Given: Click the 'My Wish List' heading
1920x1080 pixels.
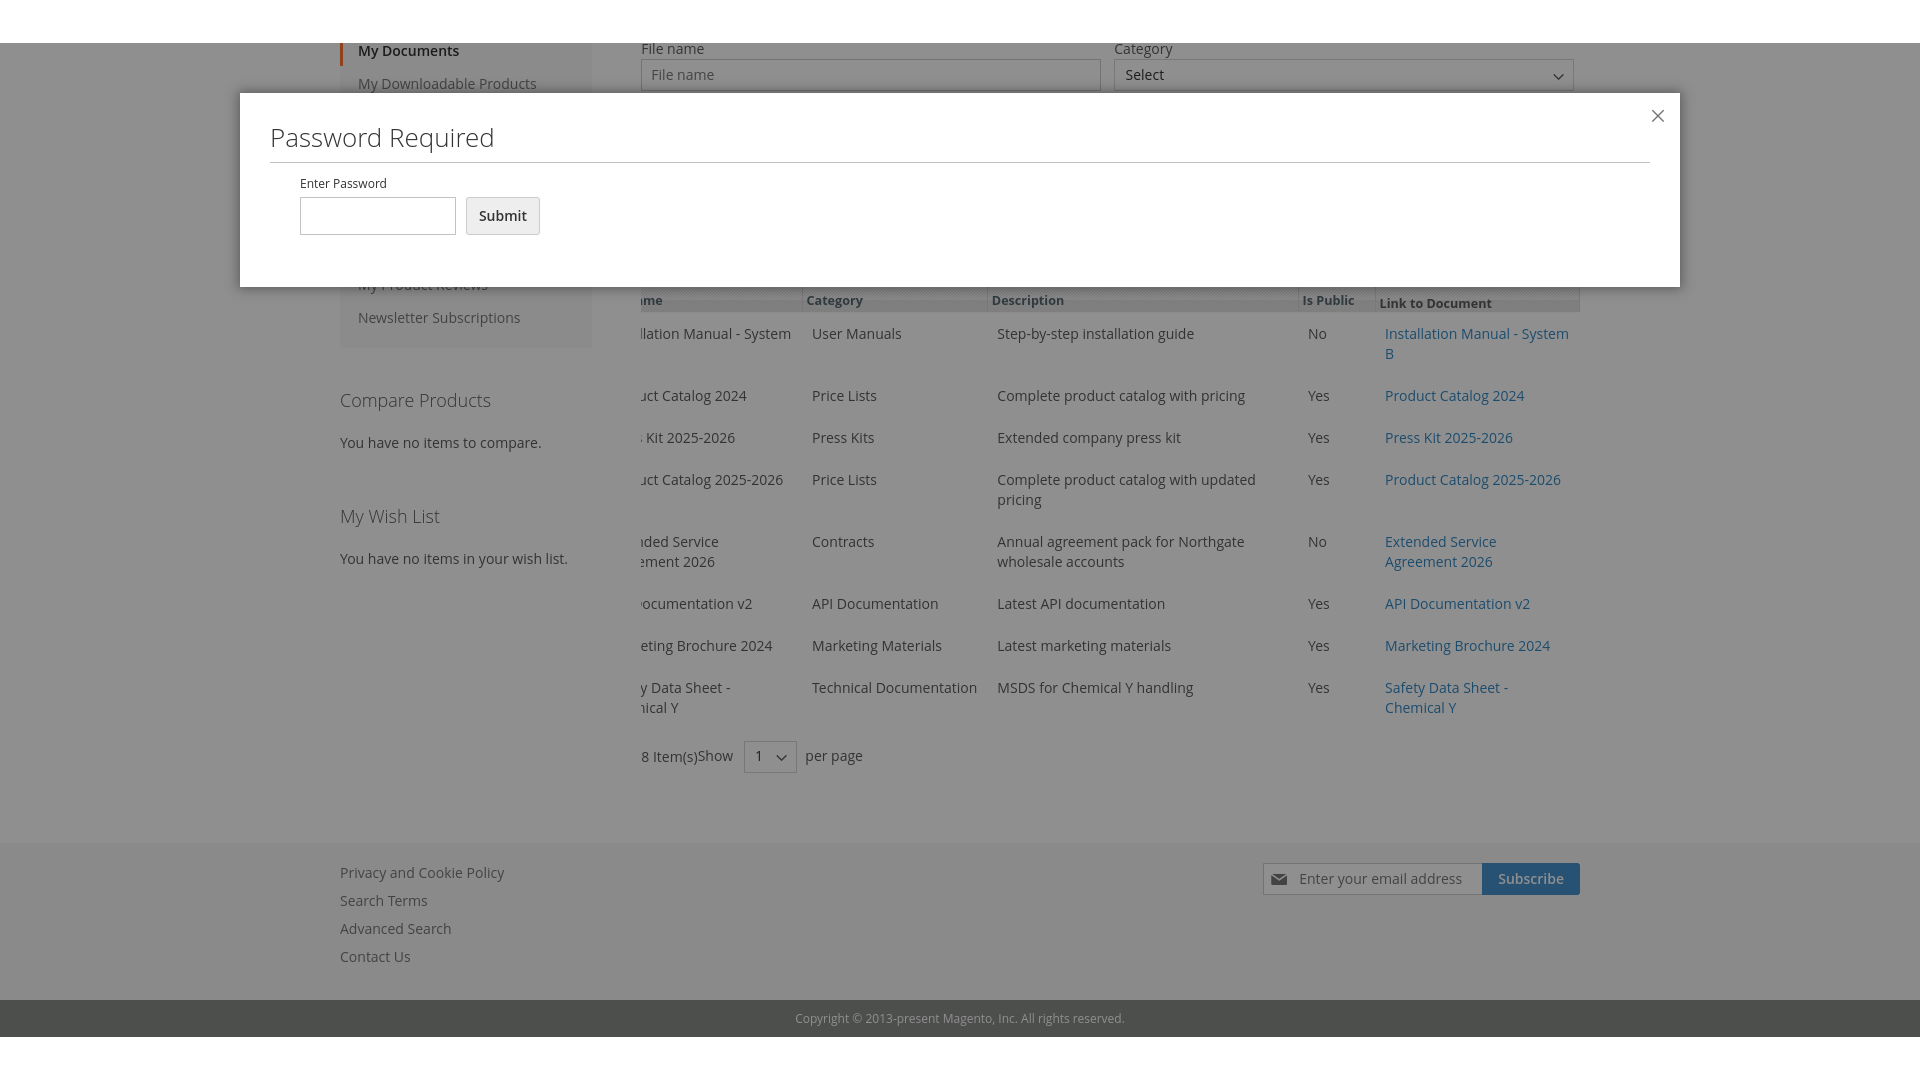Looking at the screenshot, I should point(390,517).
